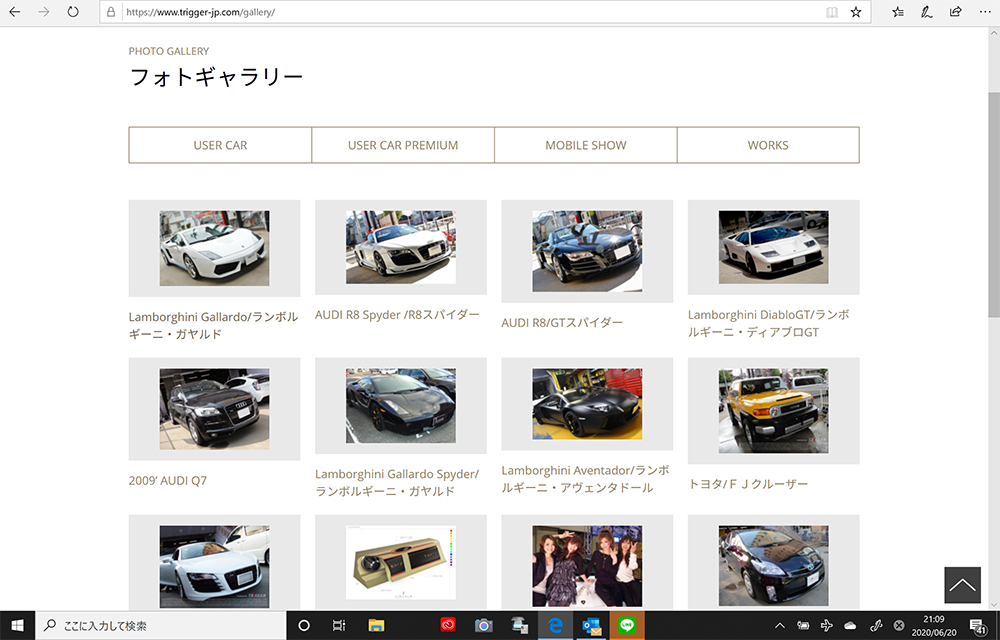Click the Lamborghini DiabloGT text link
This screenshot has height=640, width=1000.
coord(768,323)
